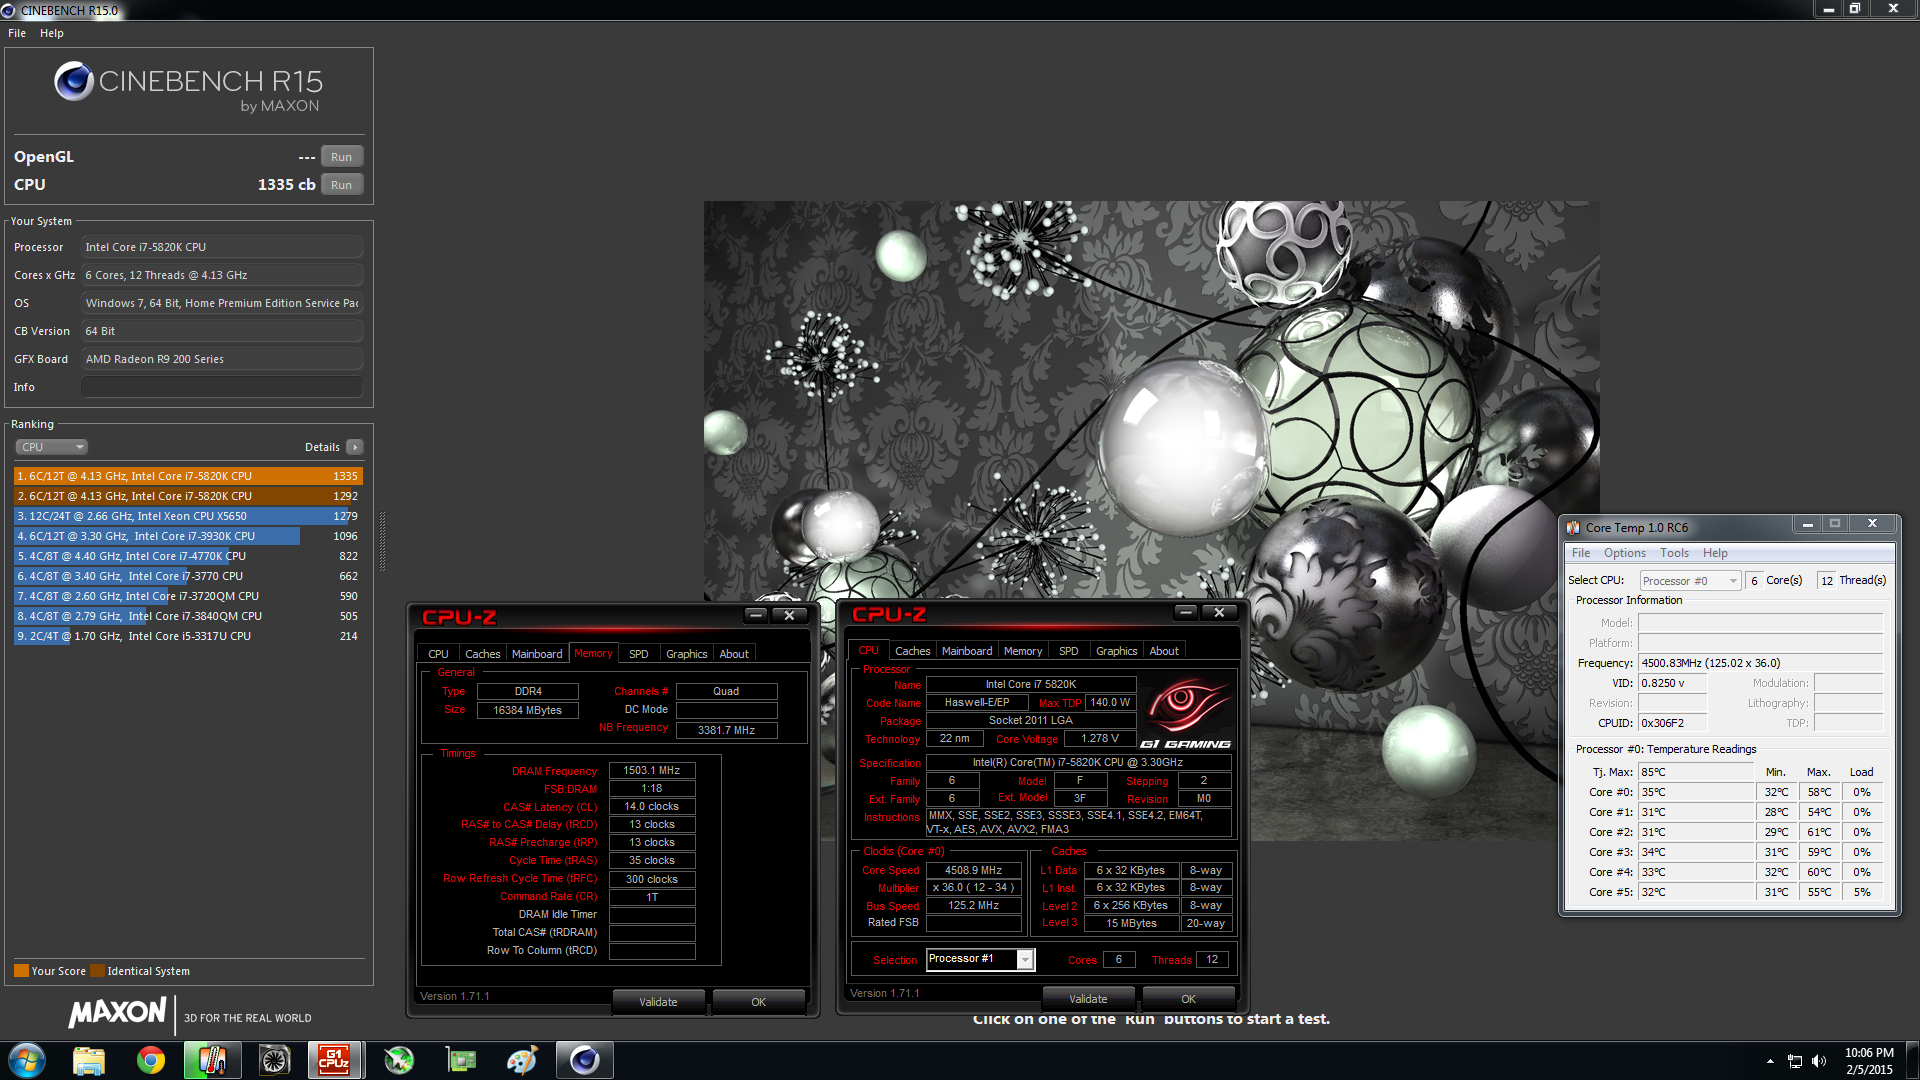Restore down Cinebench window
The image size is (1920, 1080).
(x=1855, y=9)
